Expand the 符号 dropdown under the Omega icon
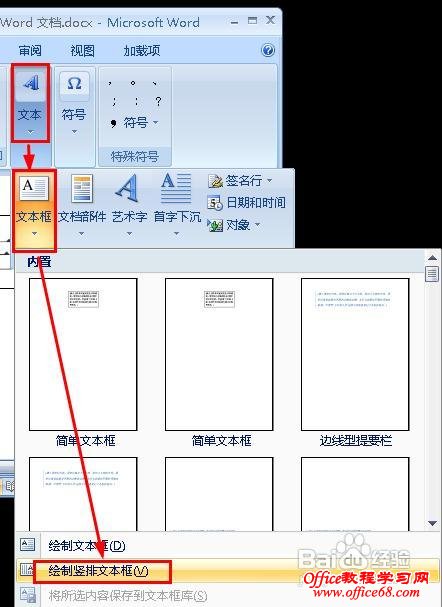Viewport: 442px width, 607px height. (74, 132)
